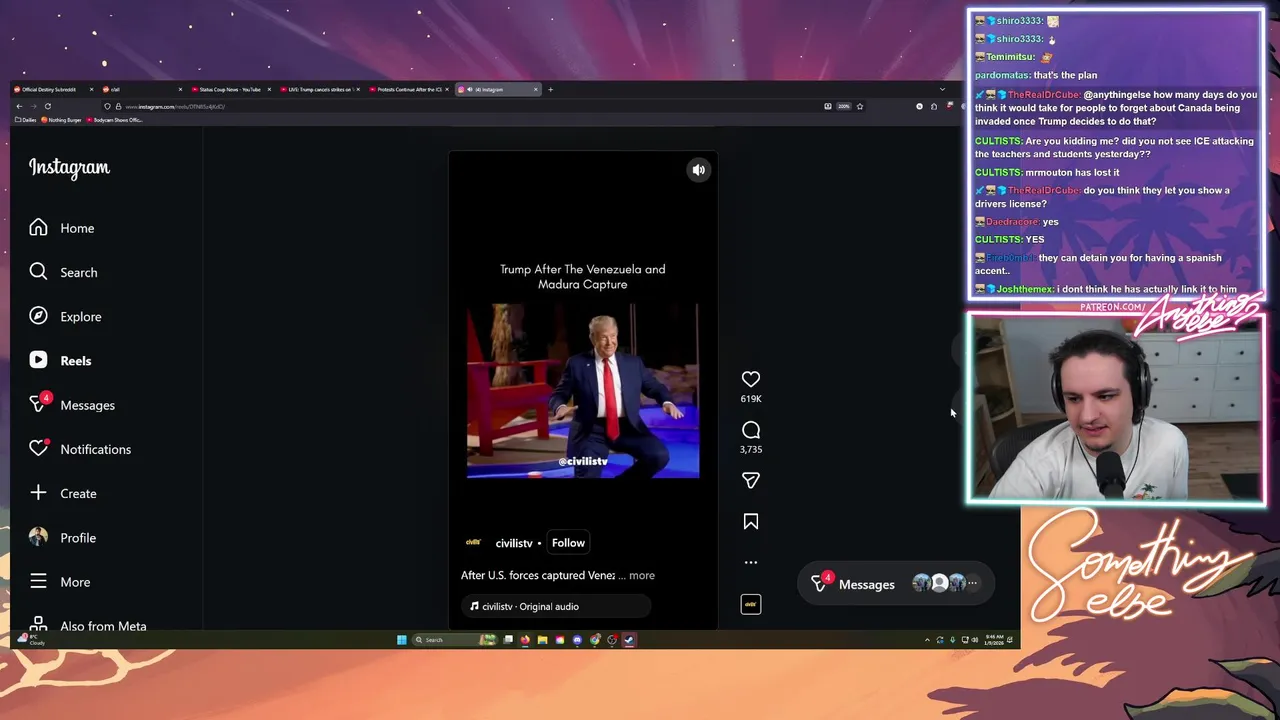Follow the civilistv account
1280x720 pixels.
[568, 543]
